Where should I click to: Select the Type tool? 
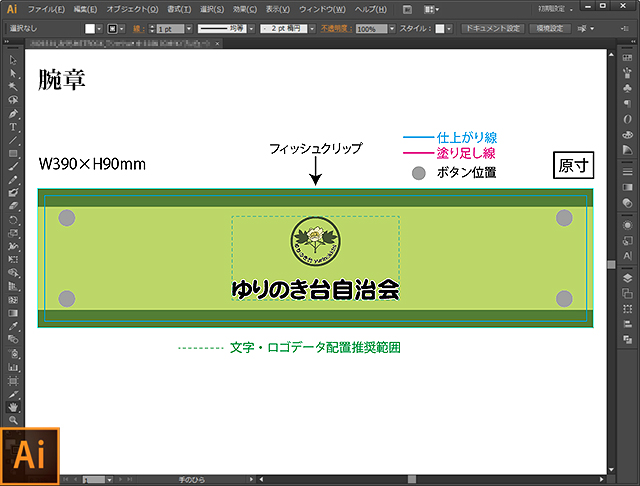click(13, 126)
